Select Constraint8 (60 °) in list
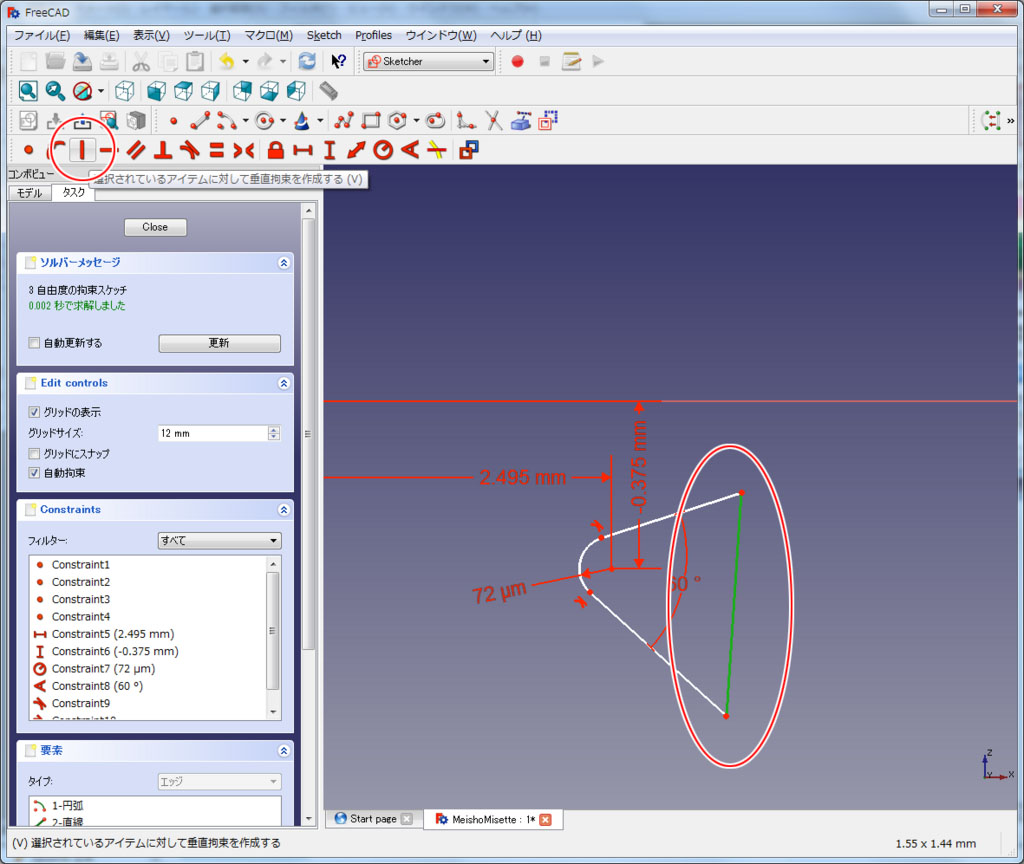The width and height of the screenshot is (1024, 864). tap(97, 686)
